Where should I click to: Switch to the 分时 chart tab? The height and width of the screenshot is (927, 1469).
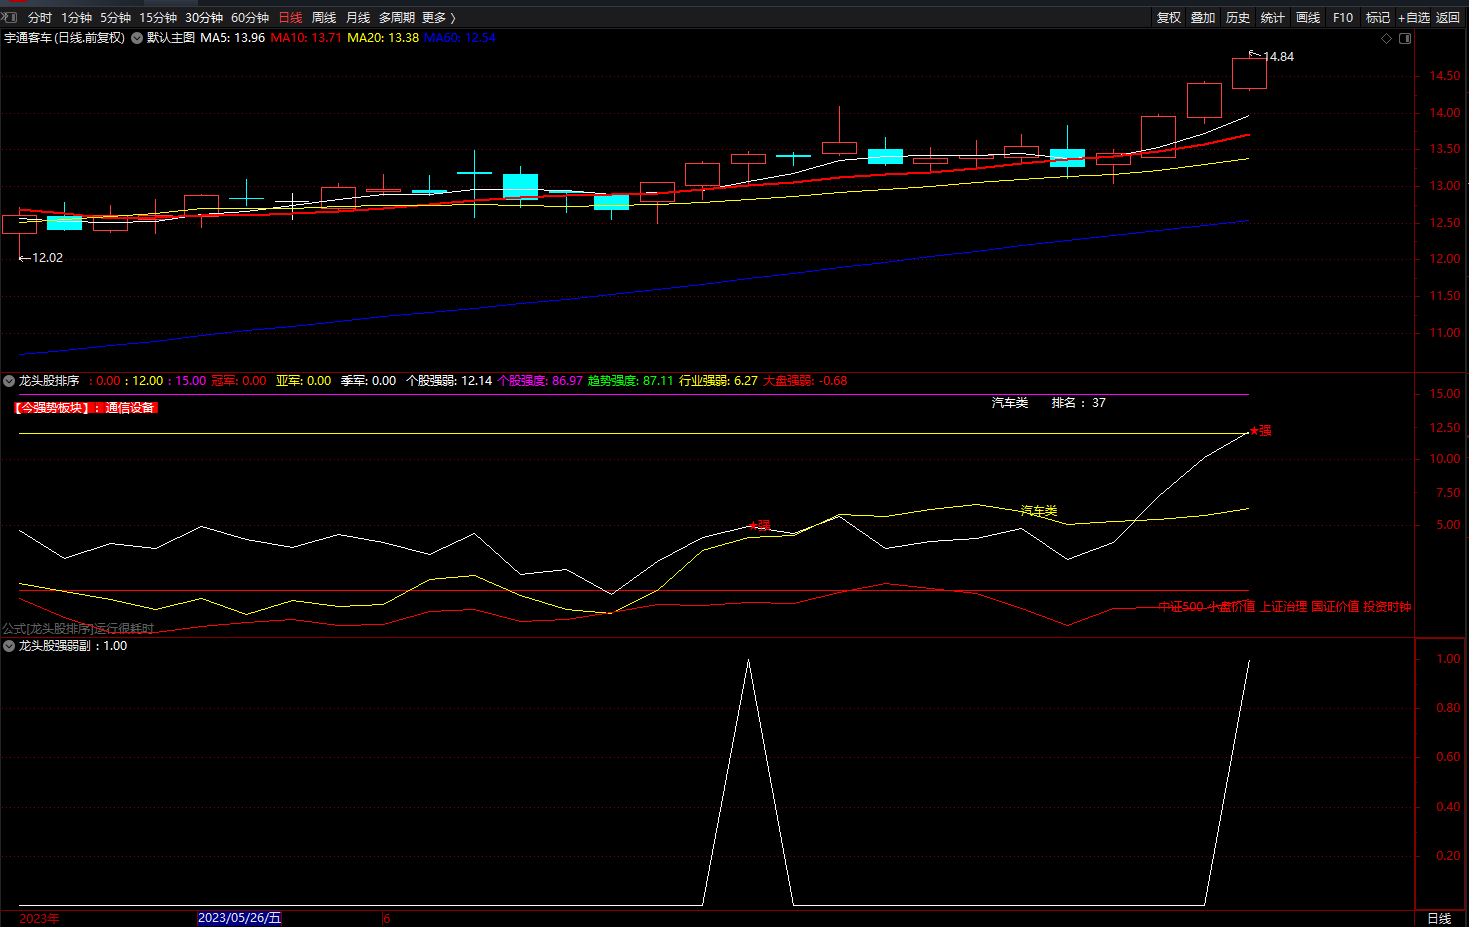[x=39, y=18]
